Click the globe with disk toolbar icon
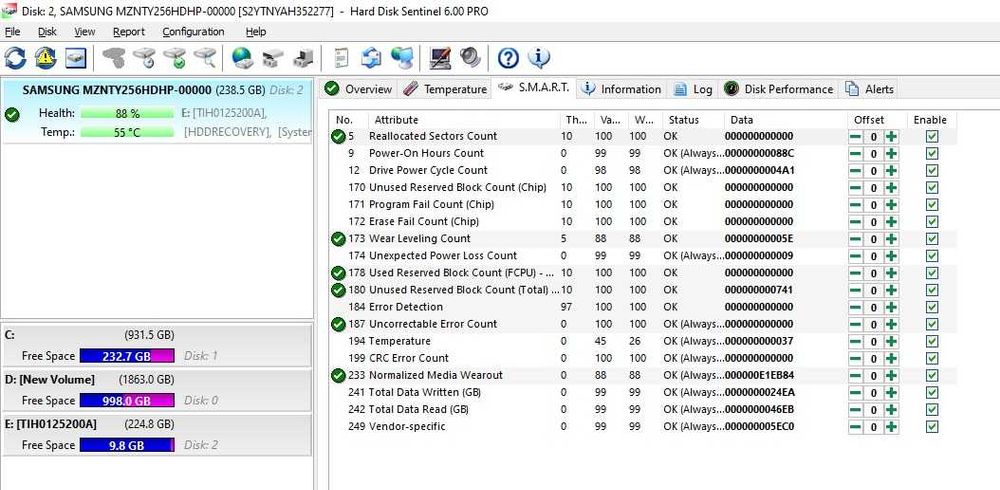The width and height of the screenshot is (1000, 490). [x=242, y=58]
